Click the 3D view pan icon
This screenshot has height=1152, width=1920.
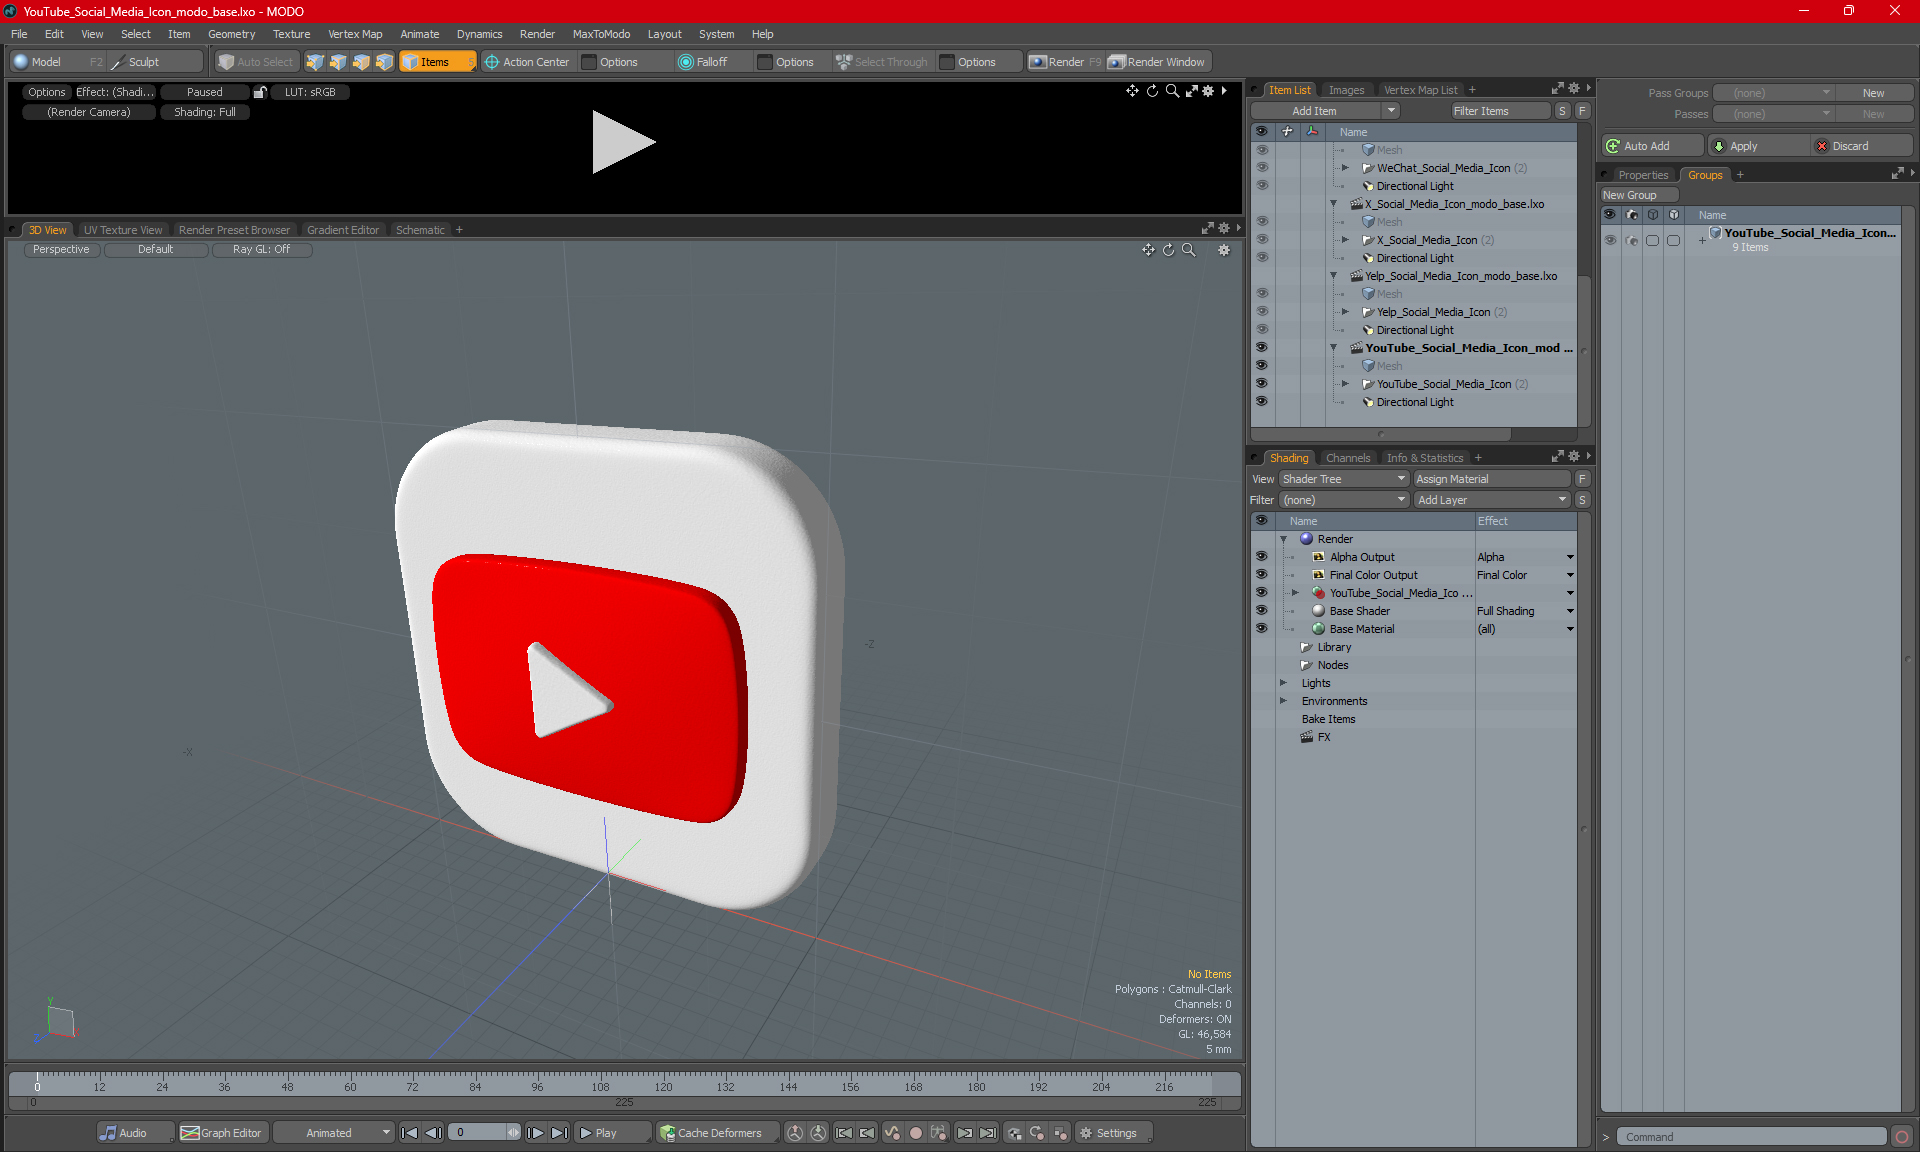click(x=1148, y=250)
